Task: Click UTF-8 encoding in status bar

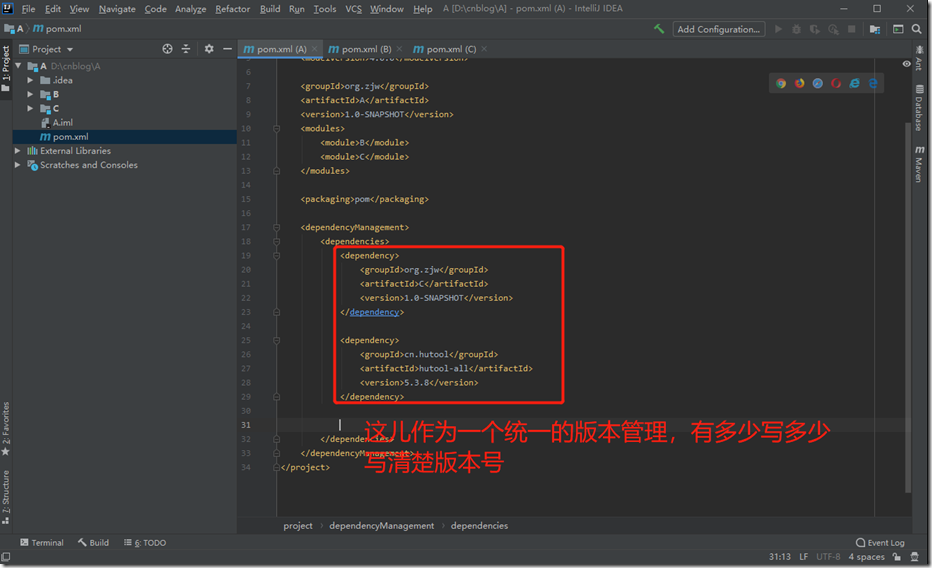Action: [x=828, y=557]
